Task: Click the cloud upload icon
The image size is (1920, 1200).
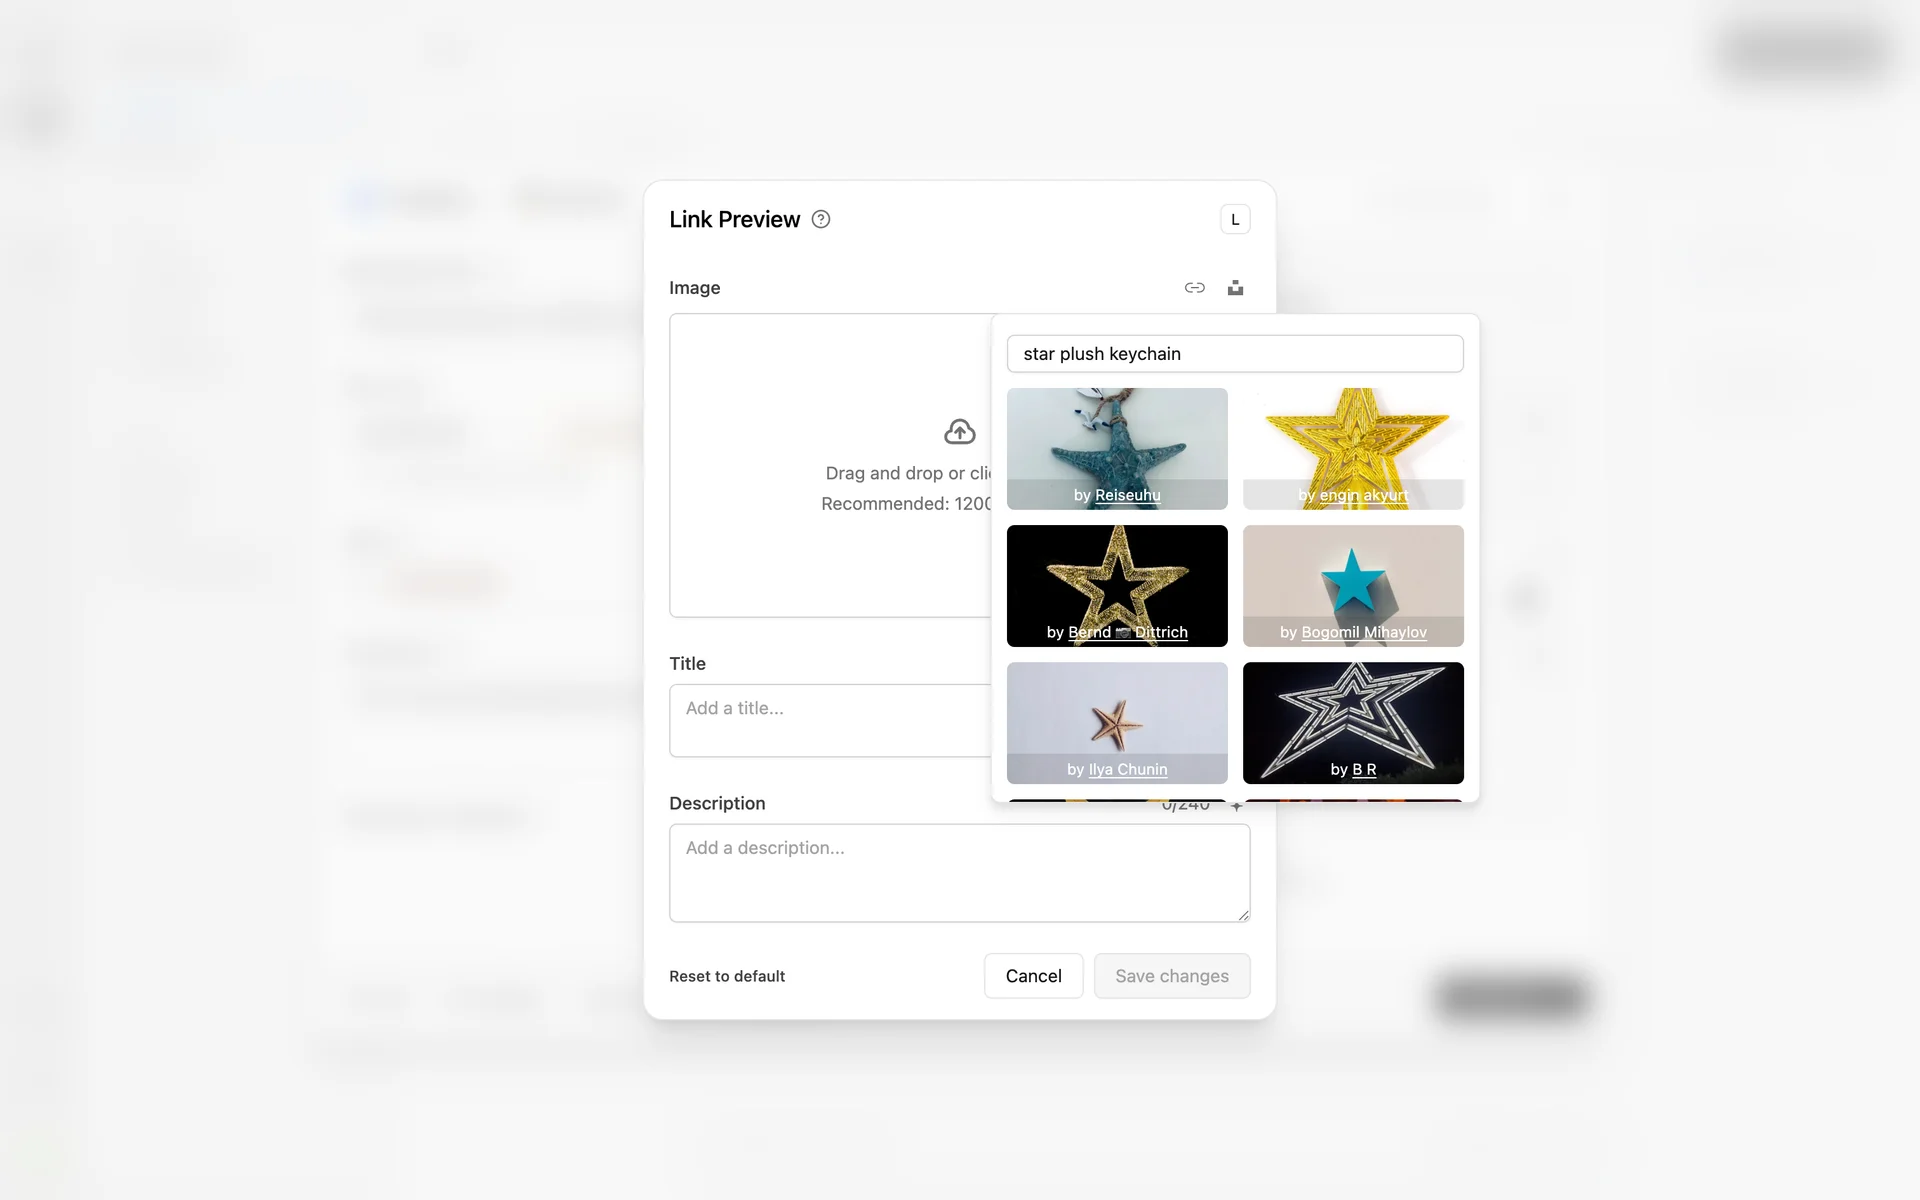Action: 959,432
